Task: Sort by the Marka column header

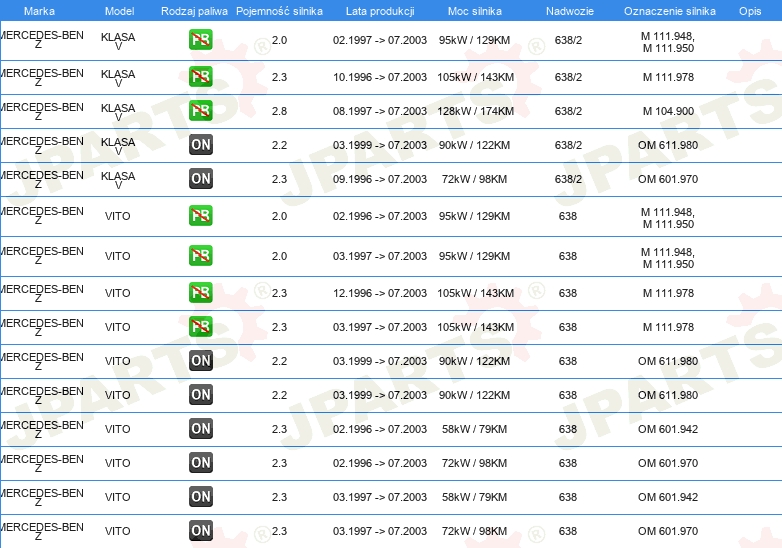Action: (39, 11)
